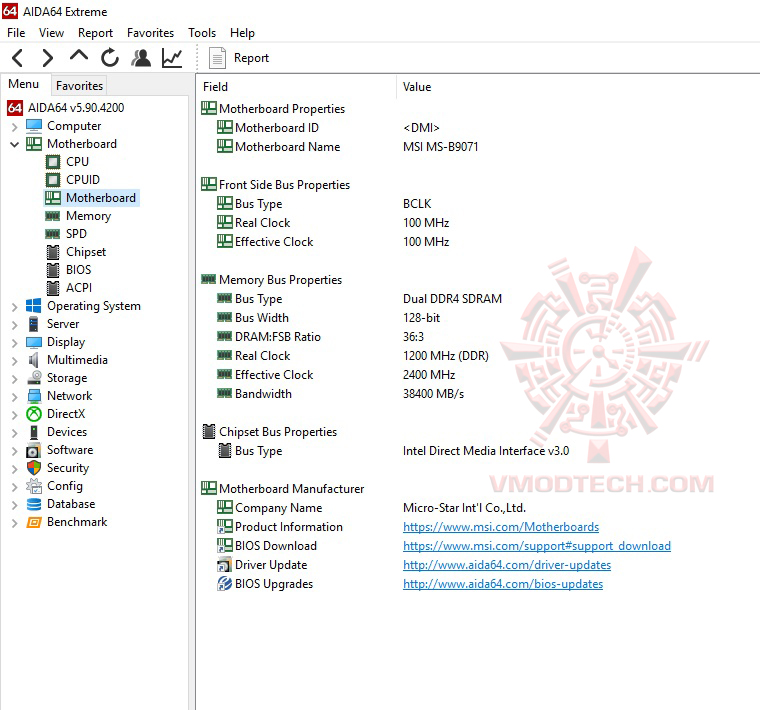
Task: Switch to the Menu tab
Action: [23, 84]
